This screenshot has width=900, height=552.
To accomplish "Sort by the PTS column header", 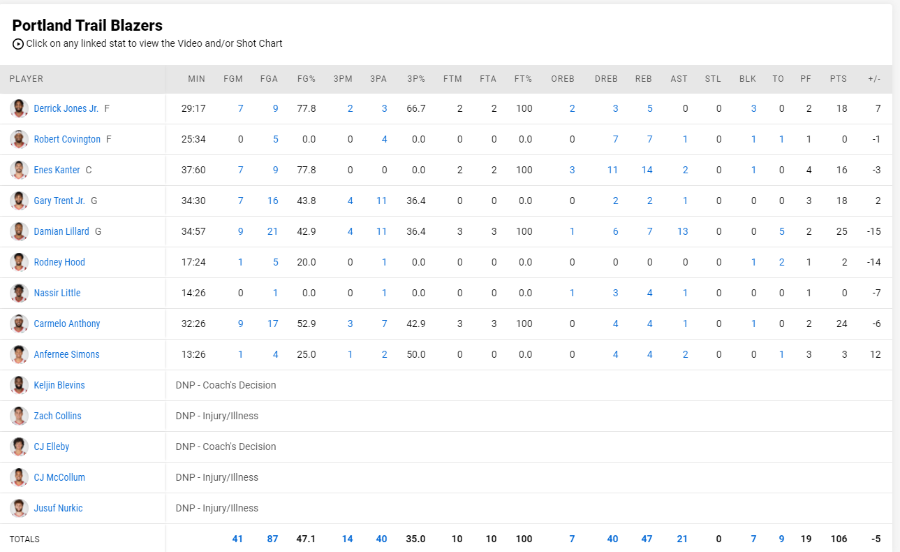I will [x=838, y=79].
